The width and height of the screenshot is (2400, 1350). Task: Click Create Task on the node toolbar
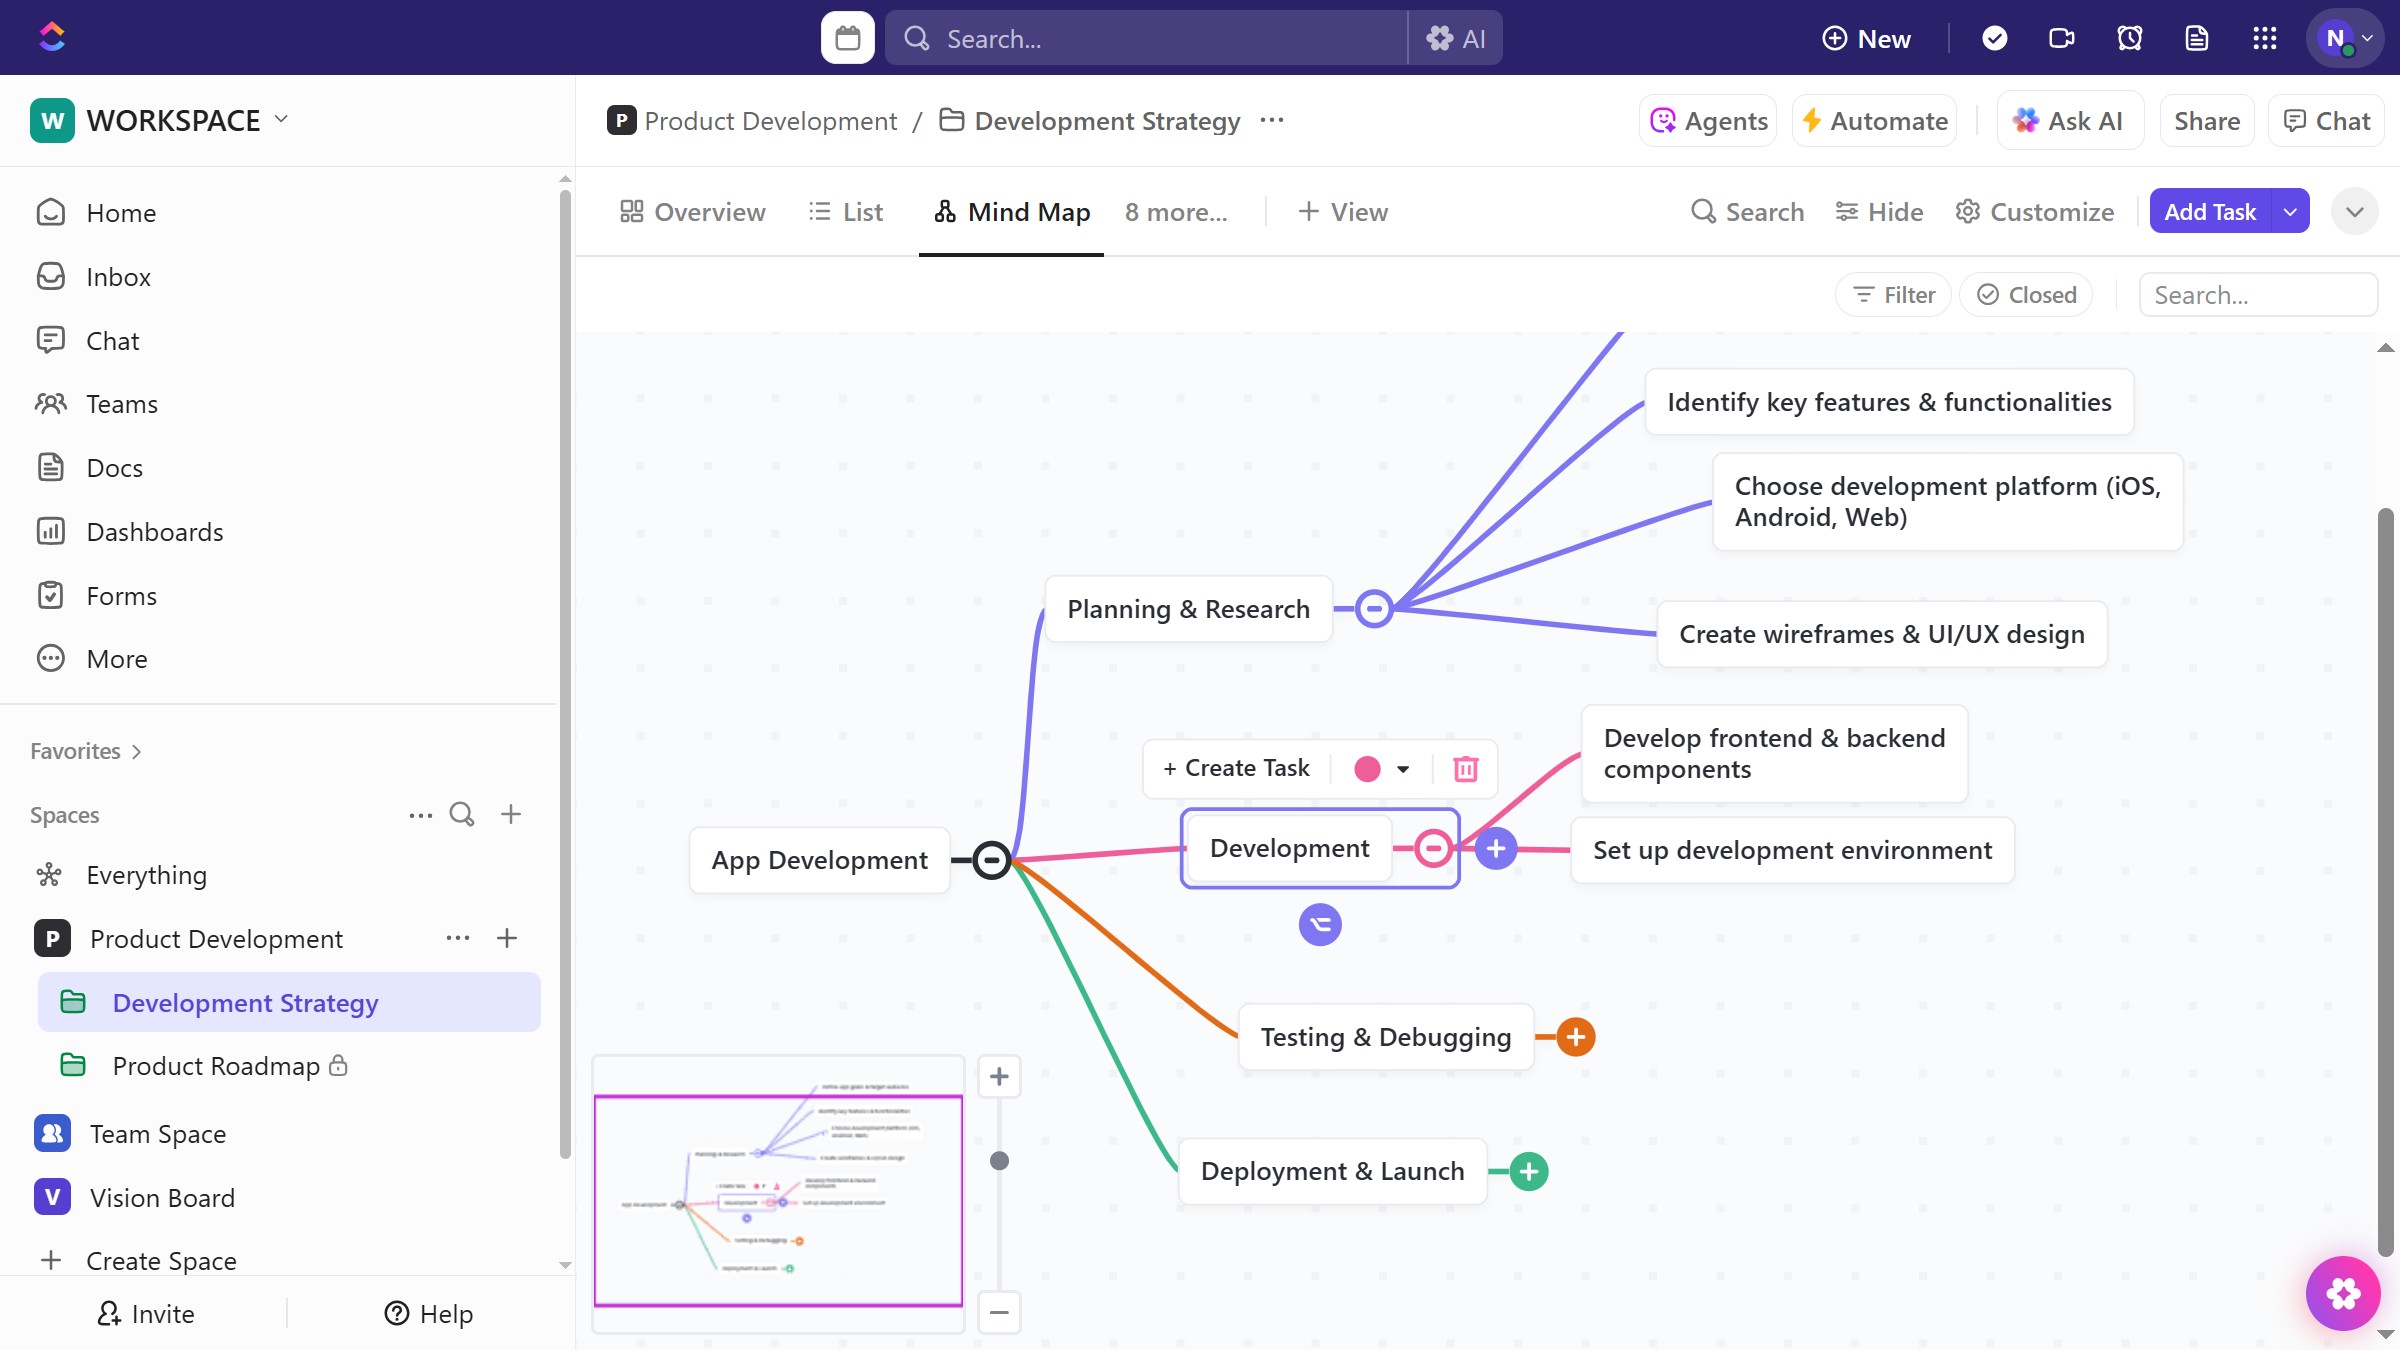1236,768
